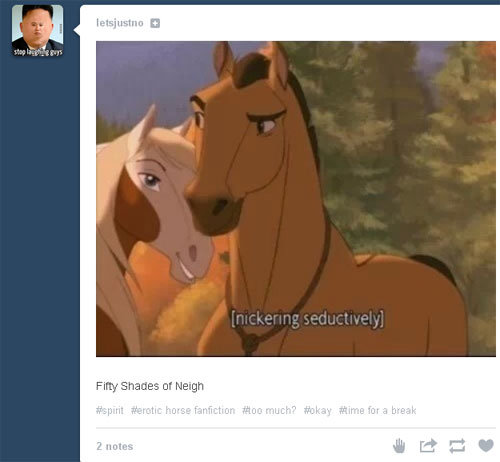Click the stop laughing guys avatar text
The height and width of the screenshot is (462, 500).
[x=38, y=52]
